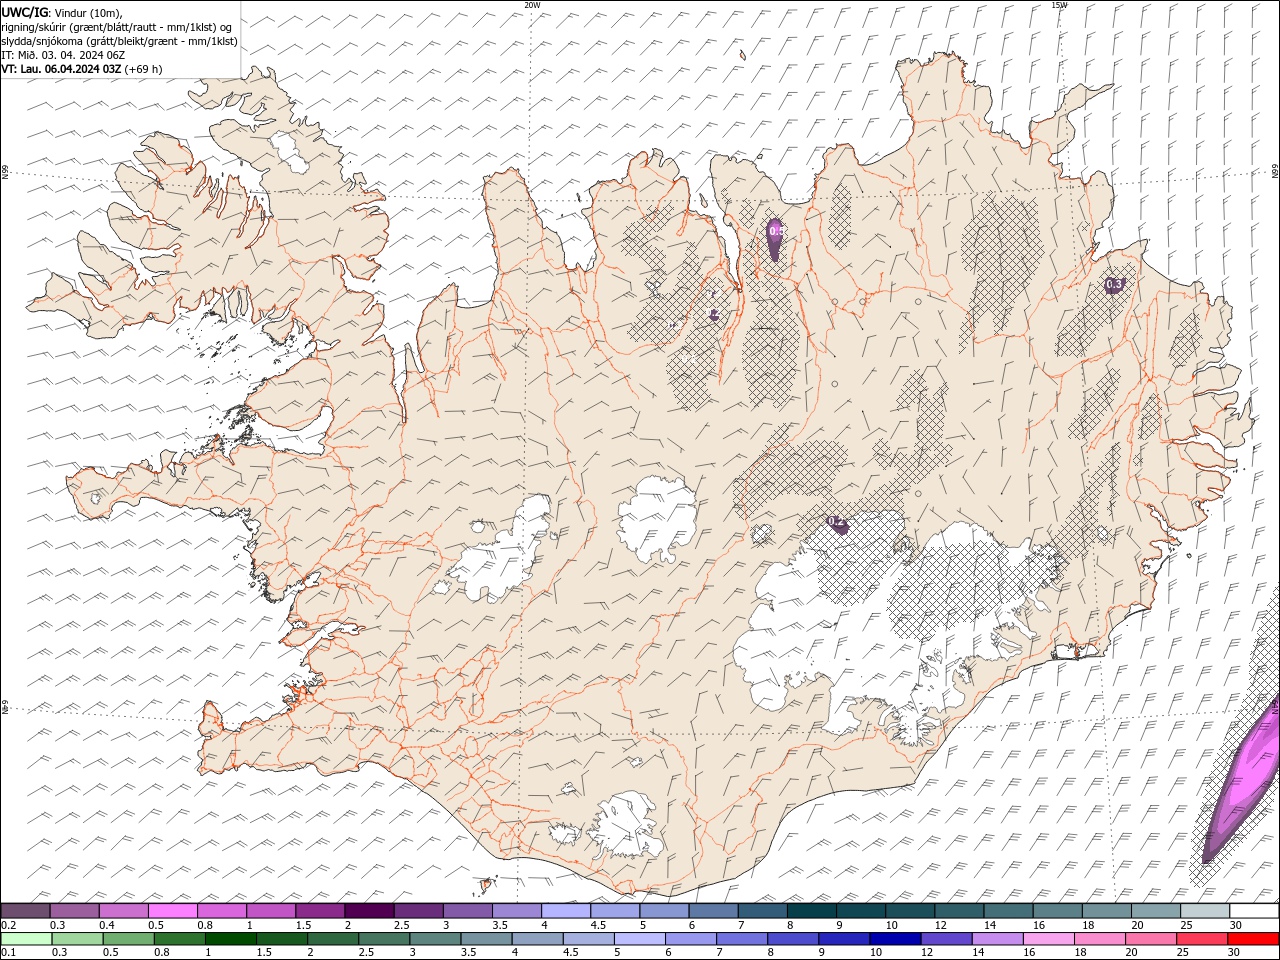Select the 'VT: Lau. 06.04.2024 03Z (+69 h)' line

[82, 69]
